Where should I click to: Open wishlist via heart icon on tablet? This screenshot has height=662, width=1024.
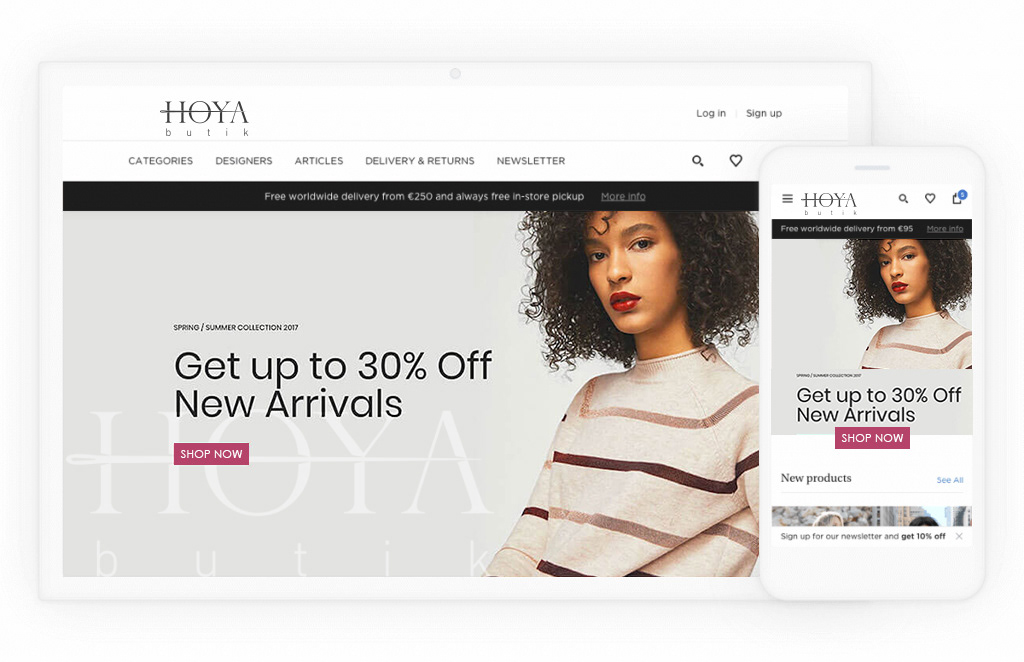tap(736, 161)
